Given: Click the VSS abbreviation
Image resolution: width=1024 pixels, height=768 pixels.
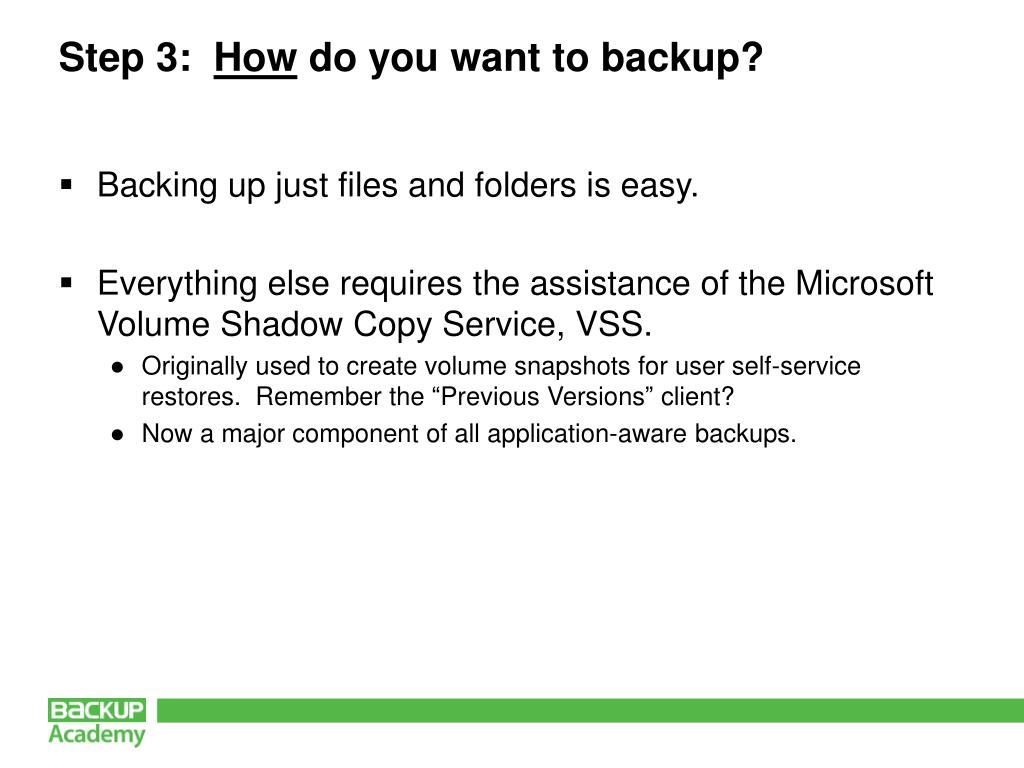Looking at the screenshot, I should 613,325.
